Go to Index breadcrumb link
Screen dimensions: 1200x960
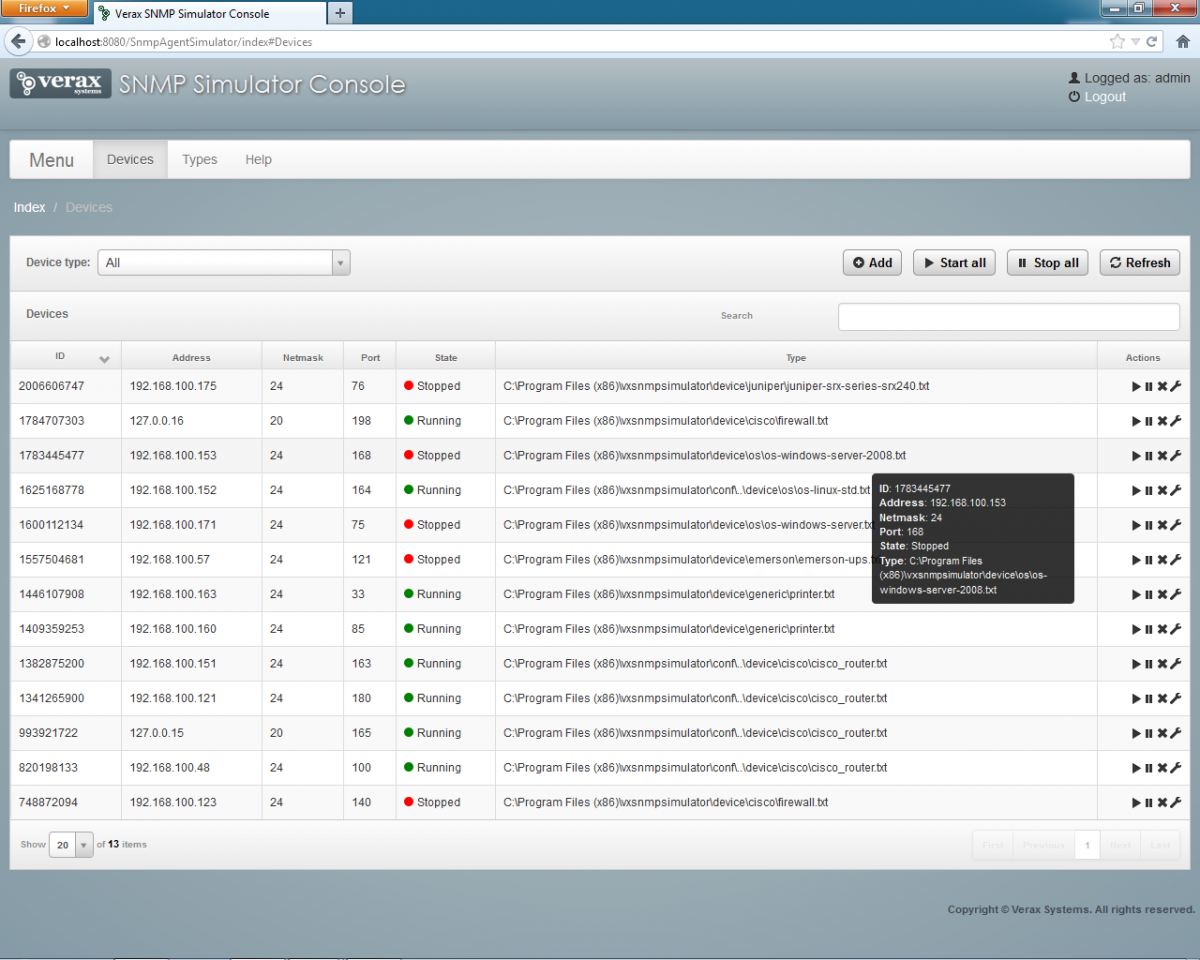tap(29, 208)
